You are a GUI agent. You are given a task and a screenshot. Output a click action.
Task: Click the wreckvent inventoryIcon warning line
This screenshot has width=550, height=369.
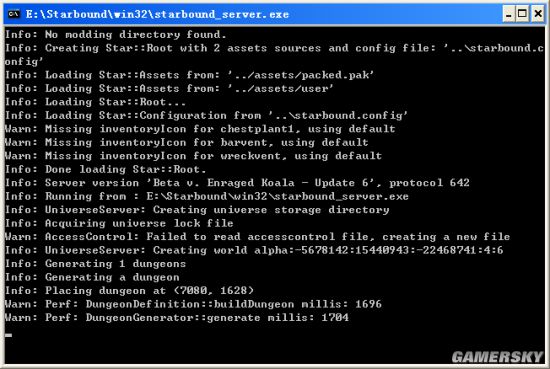193,156
